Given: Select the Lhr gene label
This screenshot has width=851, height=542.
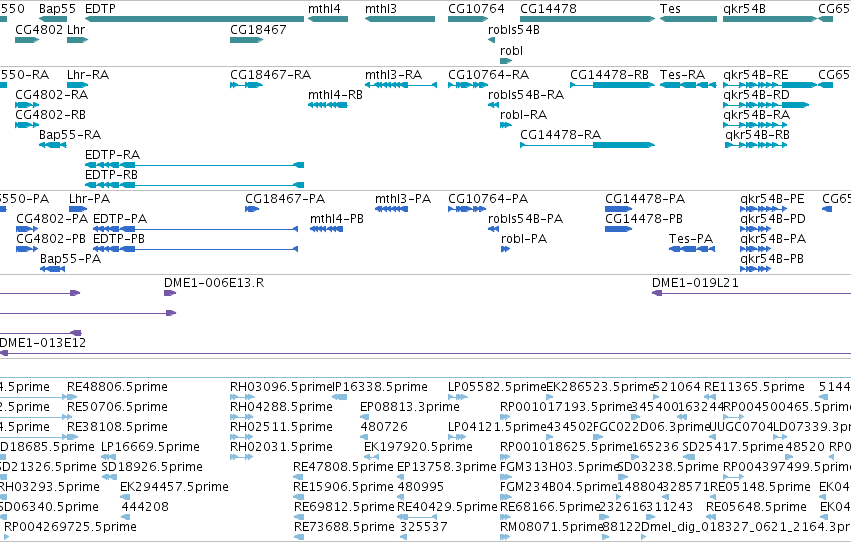Looking at the screenshot, I should [76, 29].
